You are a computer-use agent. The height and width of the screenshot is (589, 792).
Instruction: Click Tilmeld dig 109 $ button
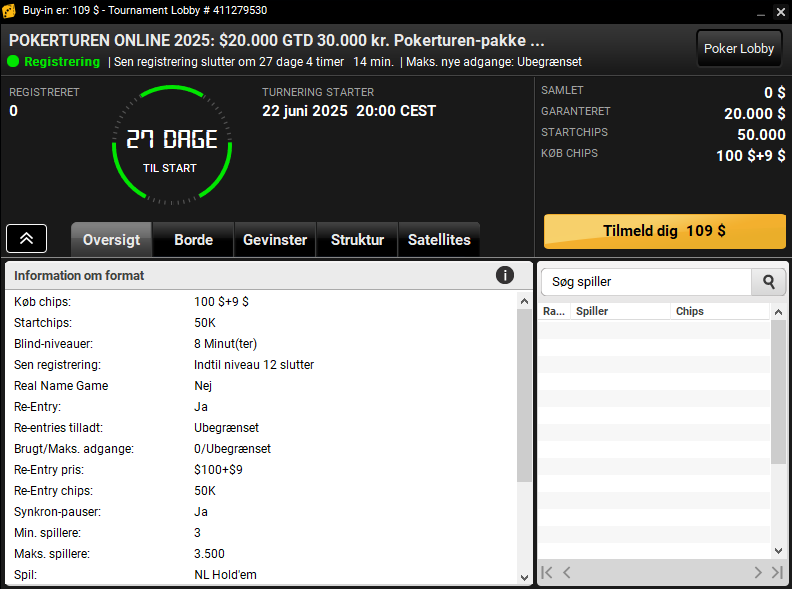coord(665,231)
